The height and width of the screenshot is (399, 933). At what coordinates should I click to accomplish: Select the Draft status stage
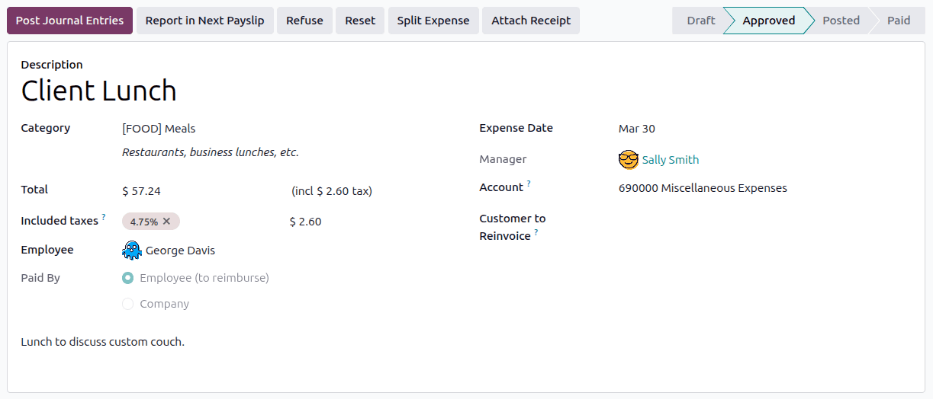[x=701, y=20]
